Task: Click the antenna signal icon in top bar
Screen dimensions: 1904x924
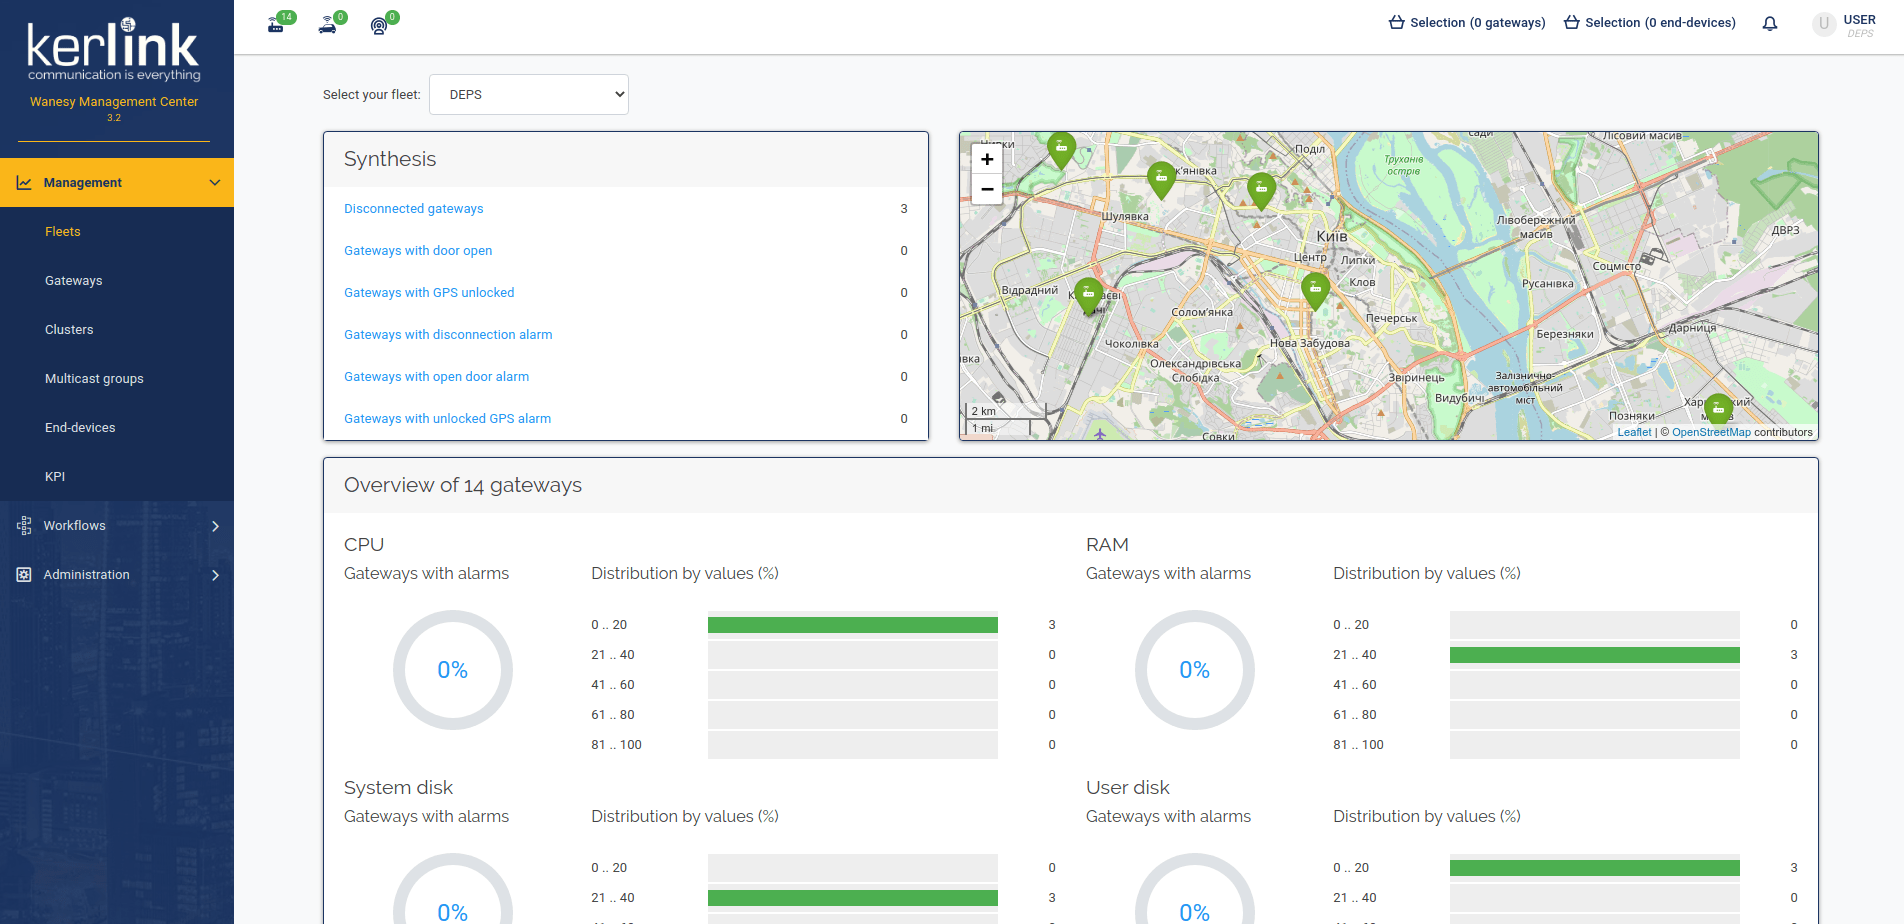Action: 379,26
